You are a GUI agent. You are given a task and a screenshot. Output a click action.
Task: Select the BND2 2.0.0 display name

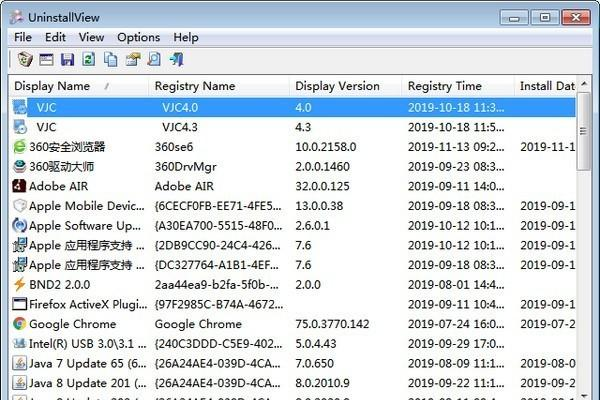[59, 285]
